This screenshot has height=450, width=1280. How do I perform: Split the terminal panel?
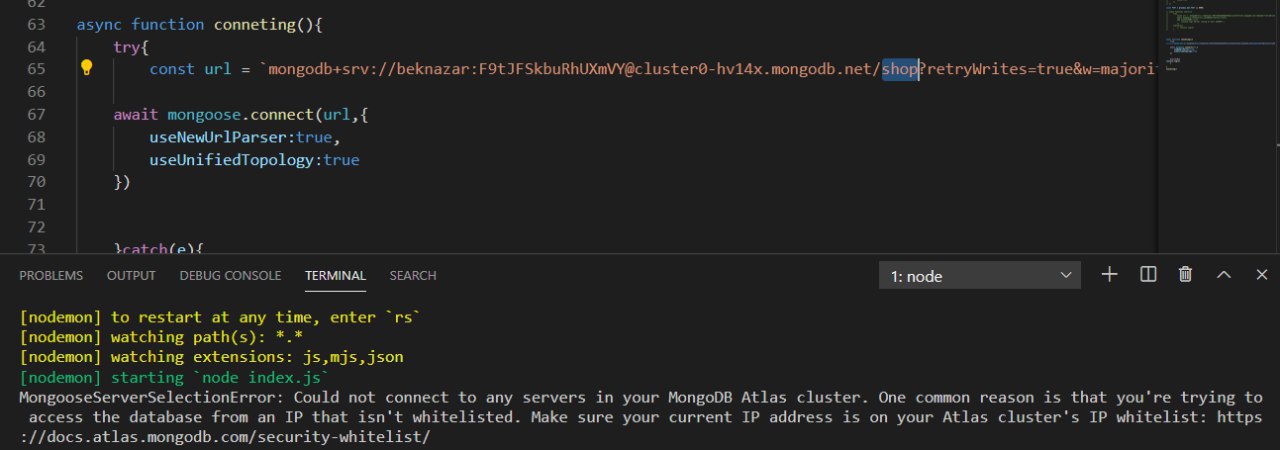1148,274
